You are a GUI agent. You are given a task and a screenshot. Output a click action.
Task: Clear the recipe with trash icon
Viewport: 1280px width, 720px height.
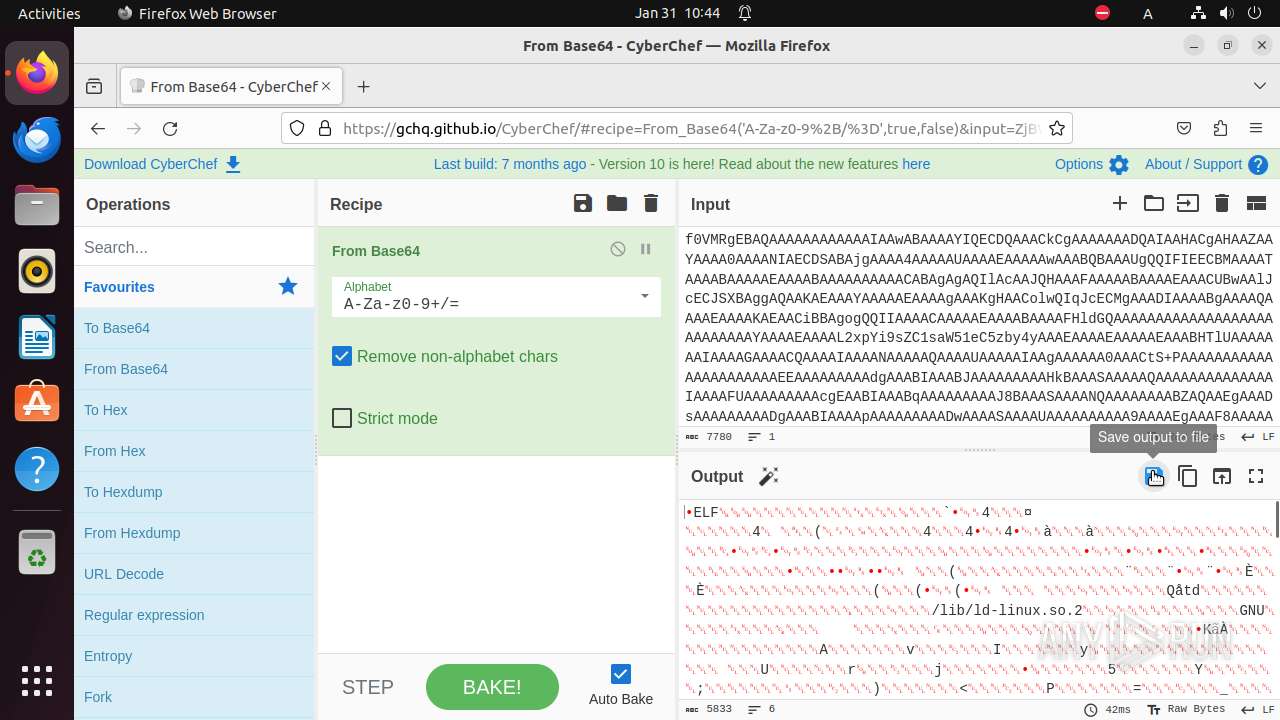click(x=651, y=204)
